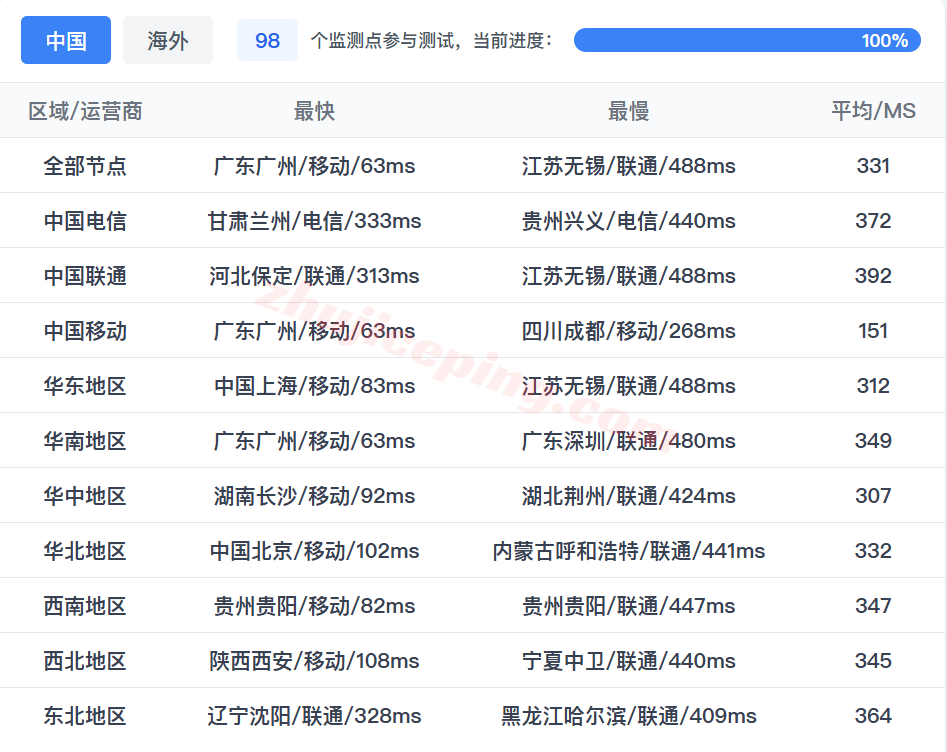The width and height of the screenshot is (947, 752).
Task: Click average value 307
Action: [873, 495]
